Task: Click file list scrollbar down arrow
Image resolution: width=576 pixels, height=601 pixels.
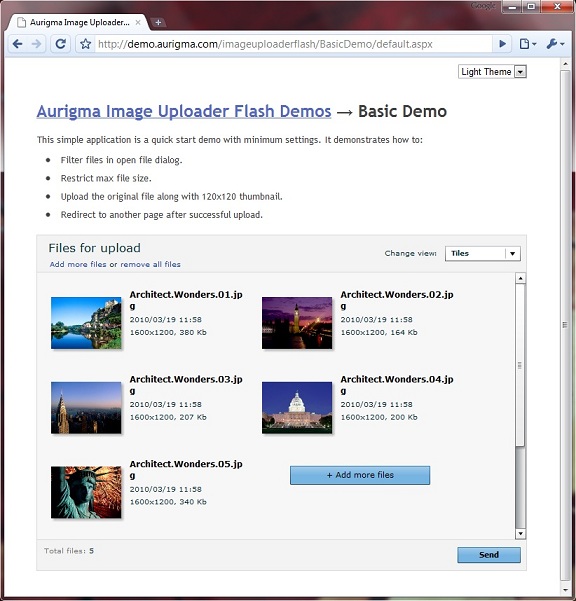Action: tap(520, 534)
